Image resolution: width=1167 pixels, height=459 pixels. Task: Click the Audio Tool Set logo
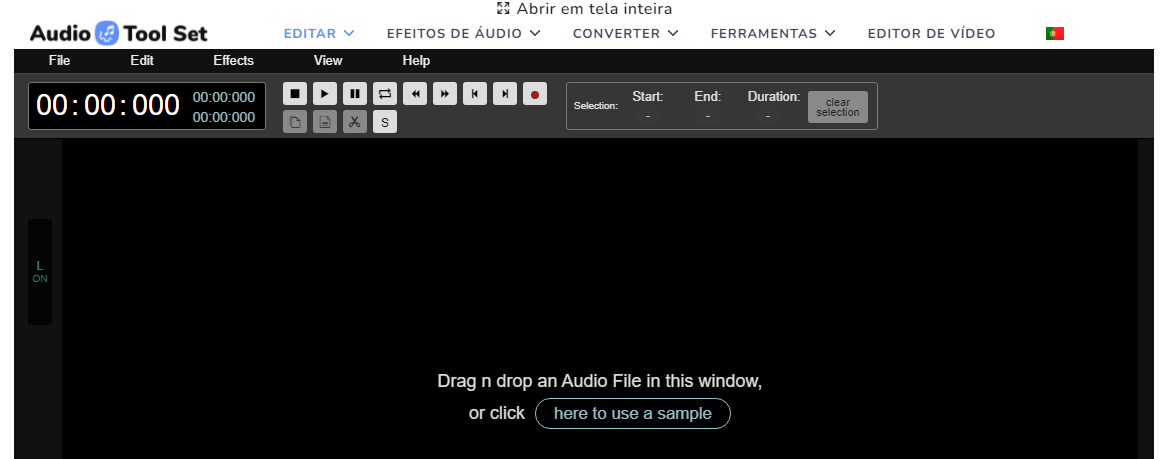click(118, 33)
